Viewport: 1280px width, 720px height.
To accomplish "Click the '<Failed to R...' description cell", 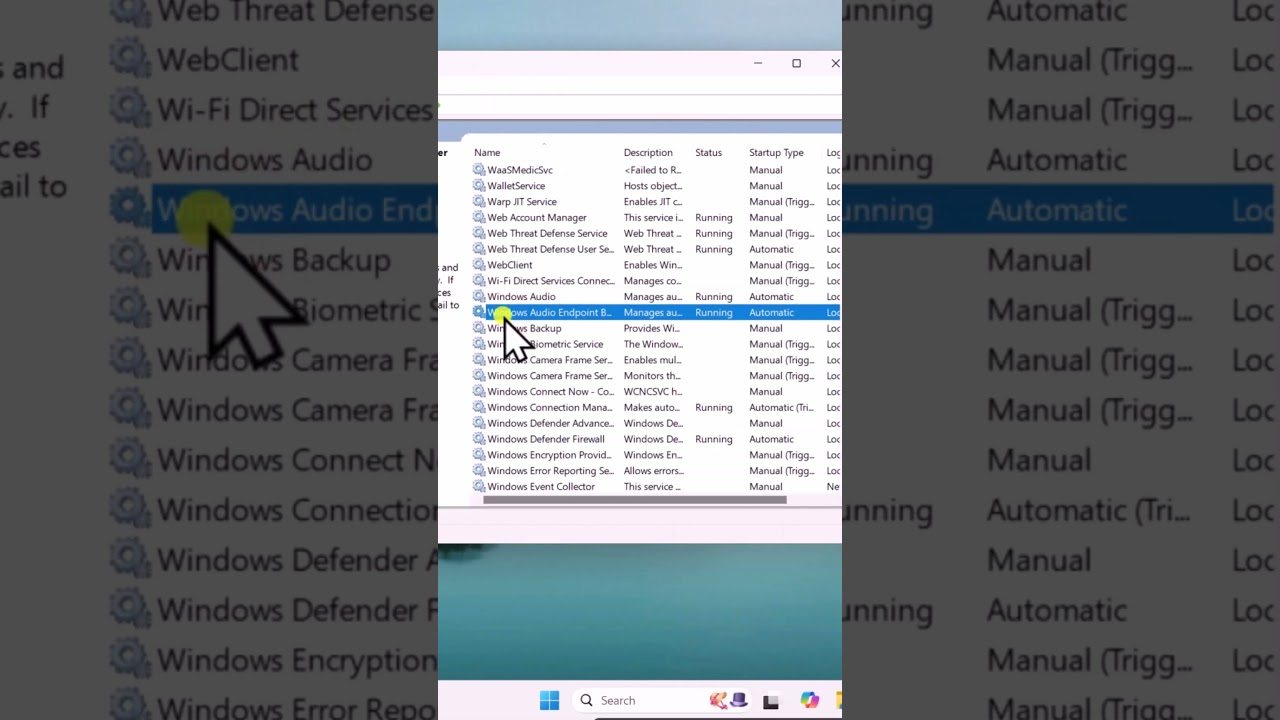I will (652, 170).
